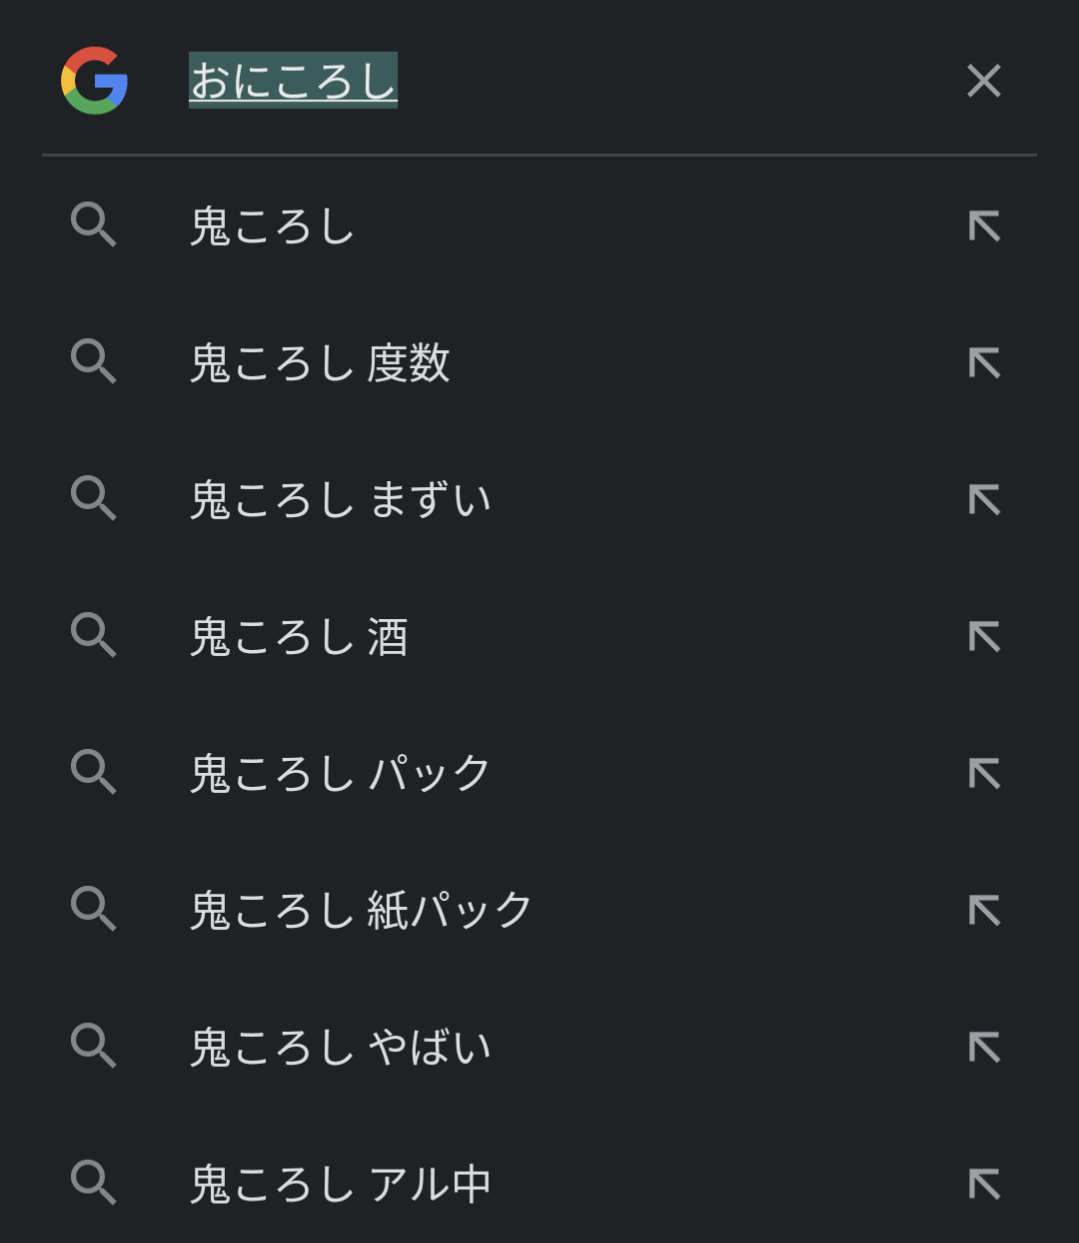
Task: Select the 鬼ころし 度数 suggestion
Action: [320, 363]
